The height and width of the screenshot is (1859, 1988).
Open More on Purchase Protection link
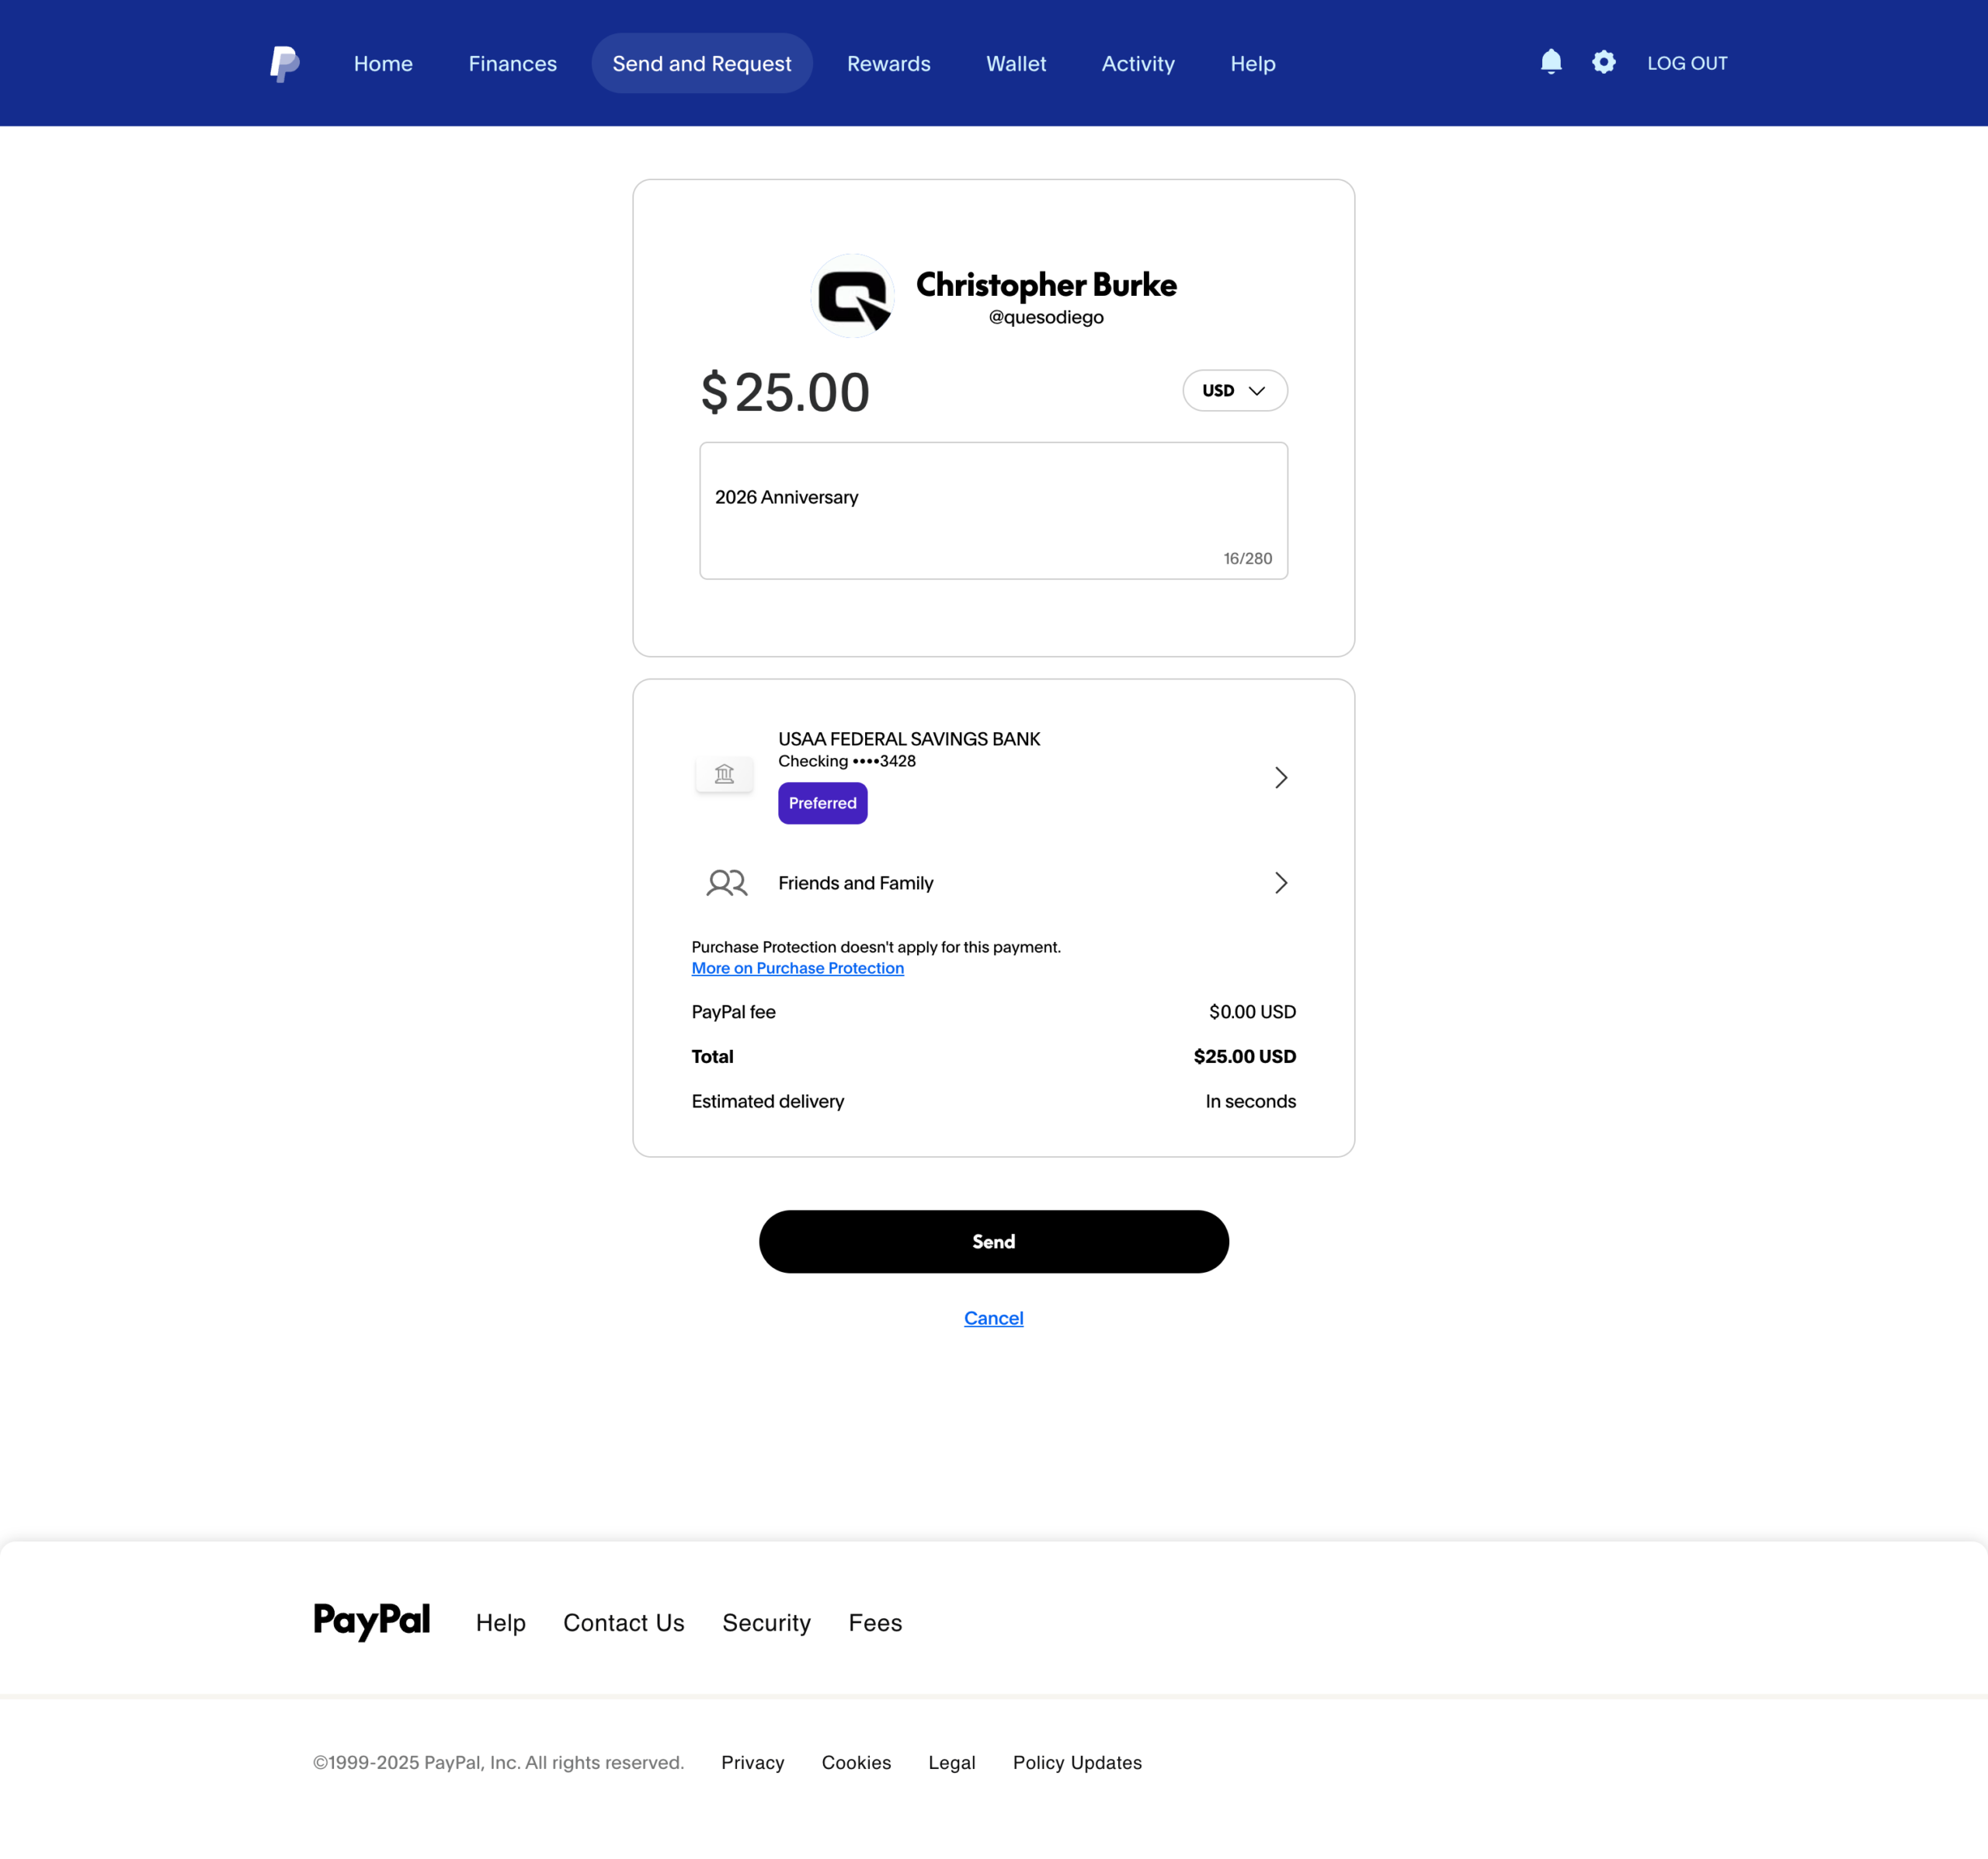(x=797, y=968)
